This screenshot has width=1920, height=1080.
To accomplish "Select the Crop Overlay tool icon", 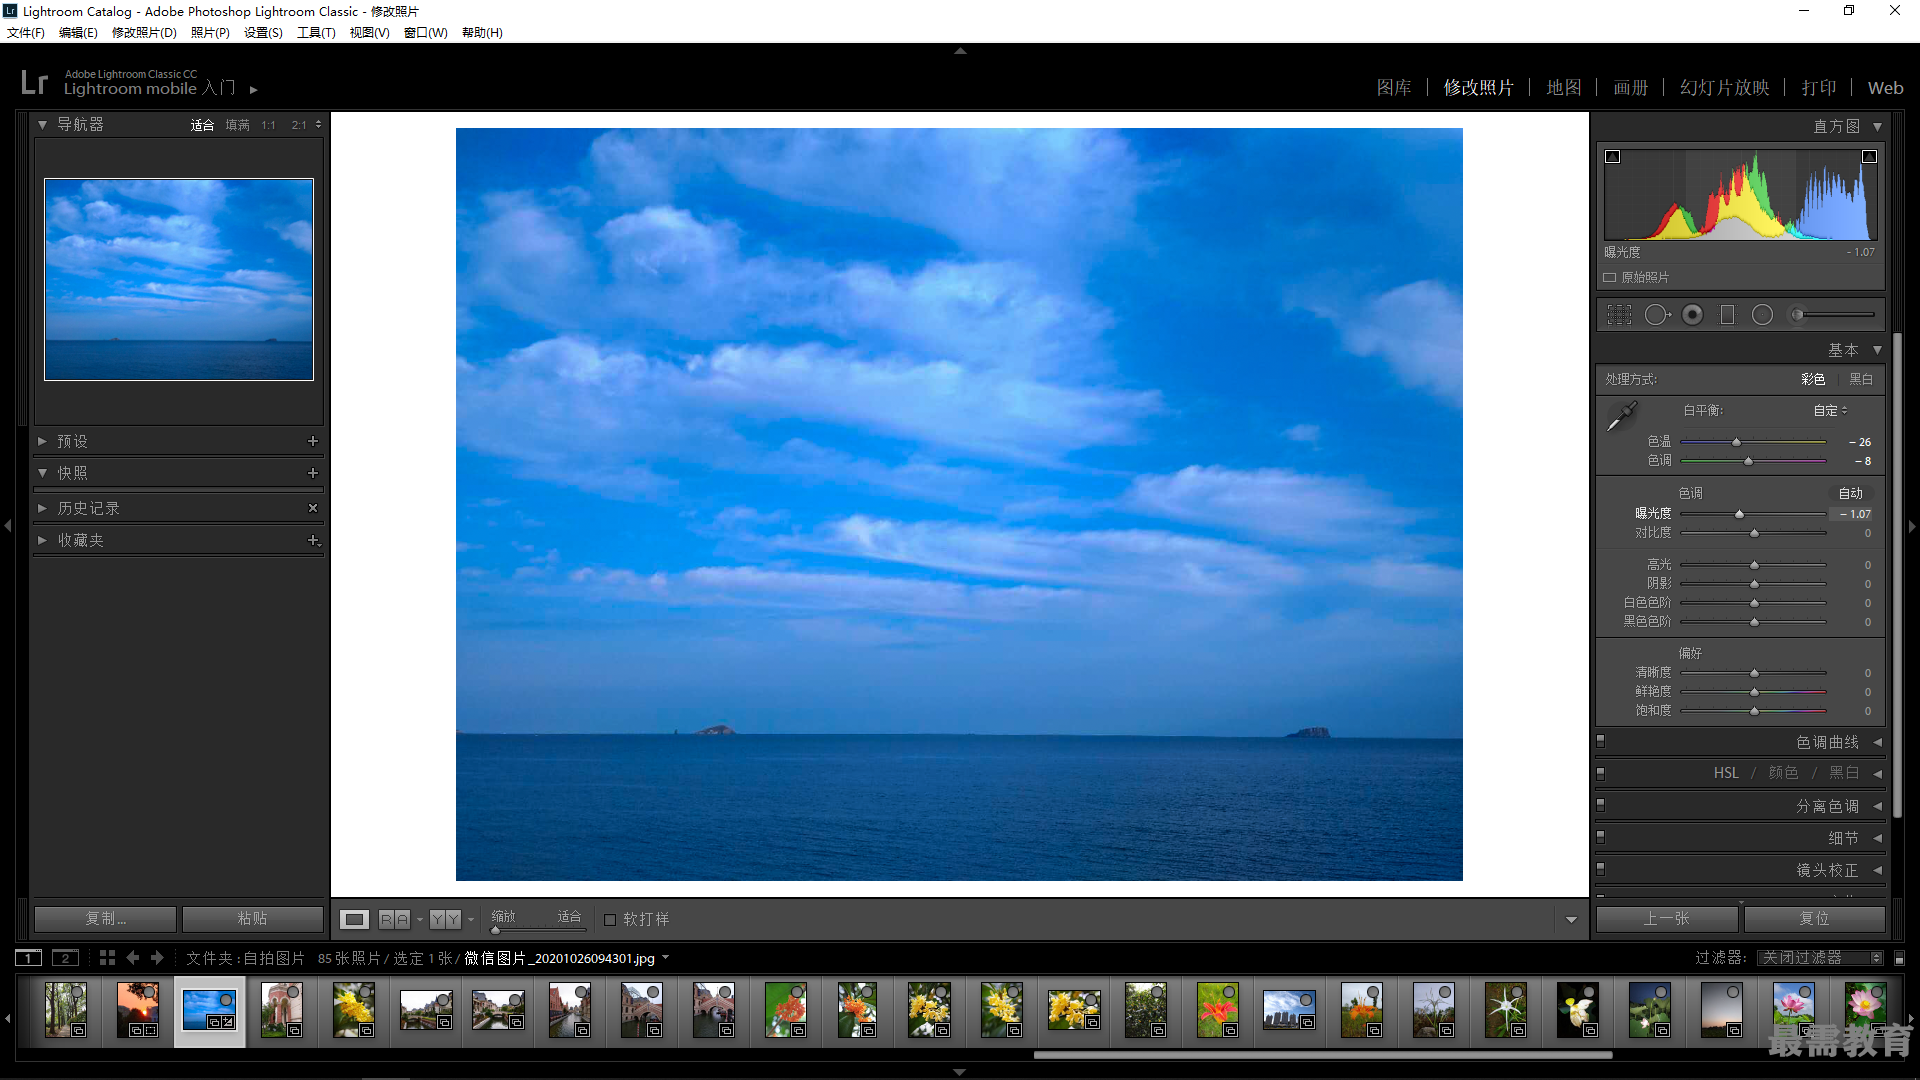I will pos(1619,315).
